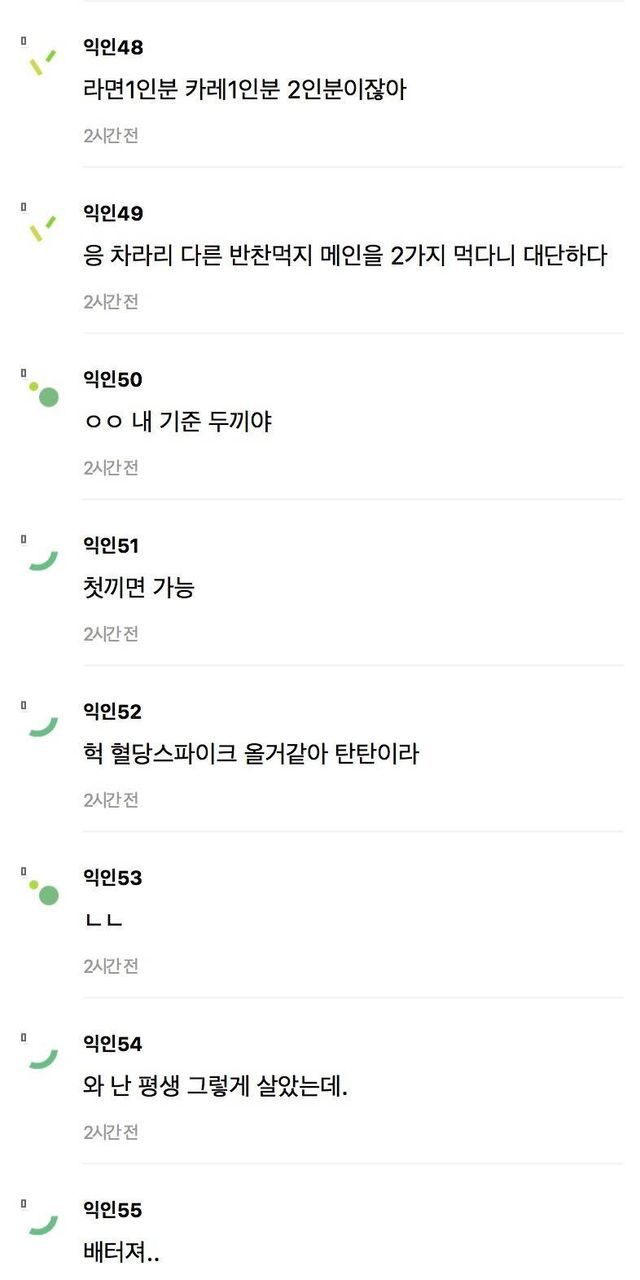Click the comment text '첫끼면 가능'
This screenshot has width=640, height=1280.
tap(139, 587)
